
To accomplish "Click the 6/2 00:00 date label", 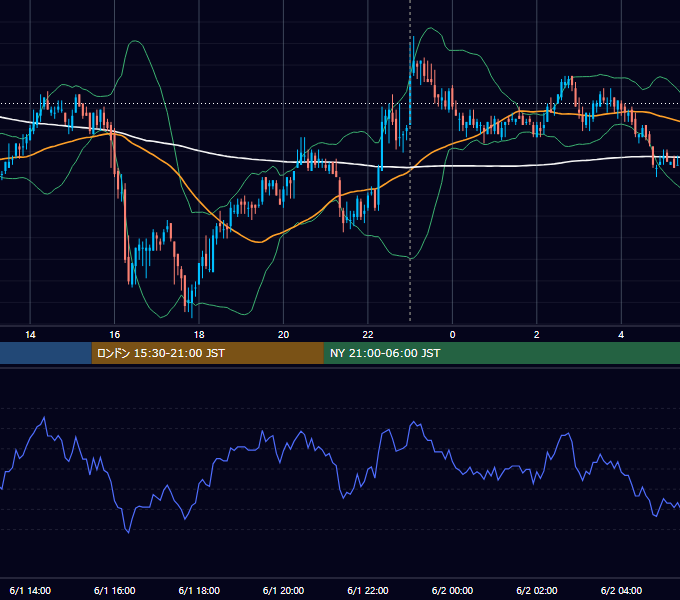I will tap(452, 590).
